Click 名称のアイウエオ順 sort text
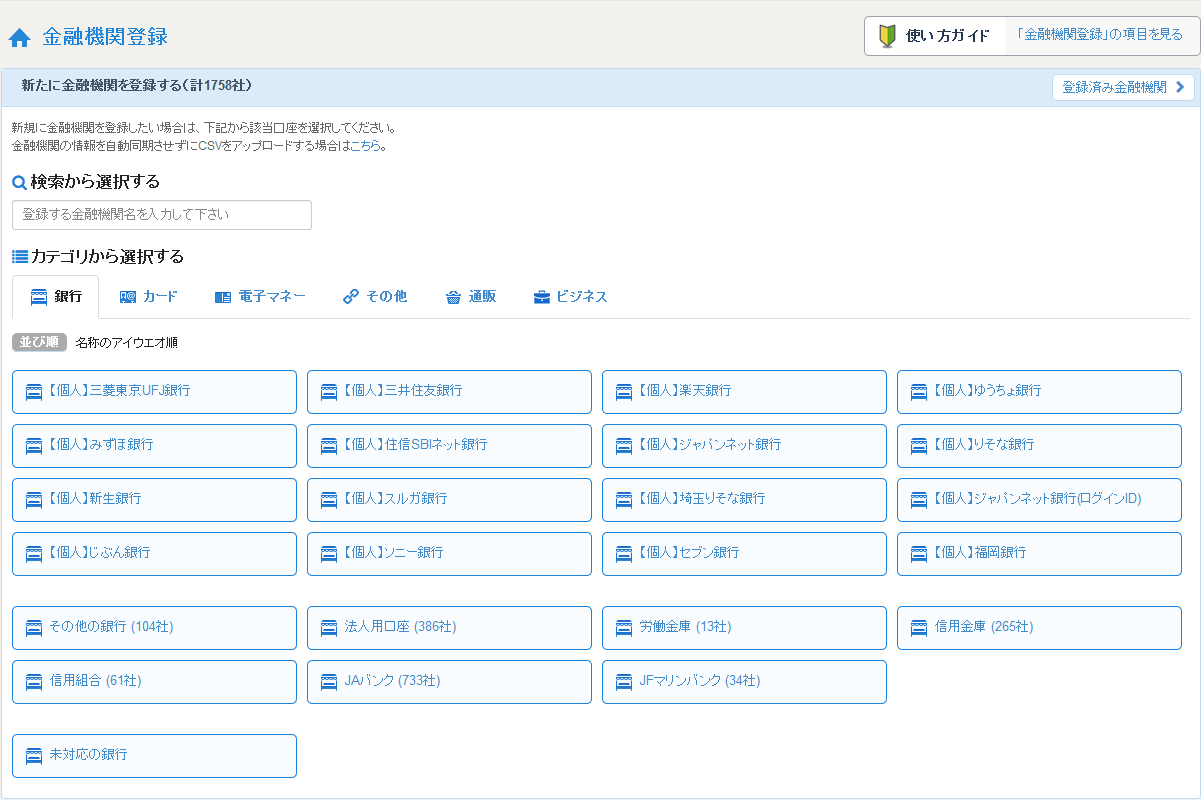The height and width of the screenshot is (800, 1201). point(127,342)
